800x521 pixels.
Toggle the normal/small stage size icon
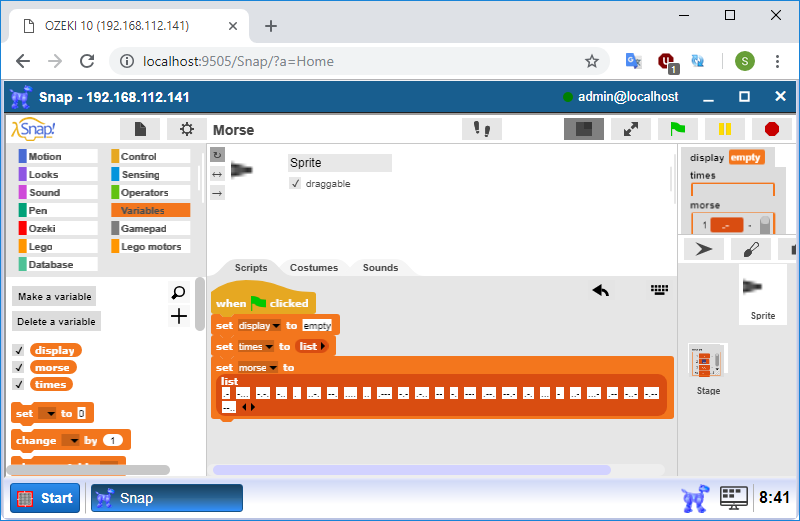click(584, 129)
